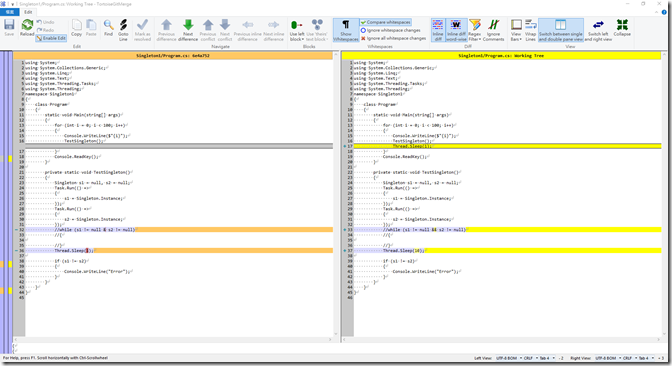Screen dimensions: 672x366
Task: Click the left pane header Singleton1/Program.cs 6e4a752
Action: pos(173,56)
